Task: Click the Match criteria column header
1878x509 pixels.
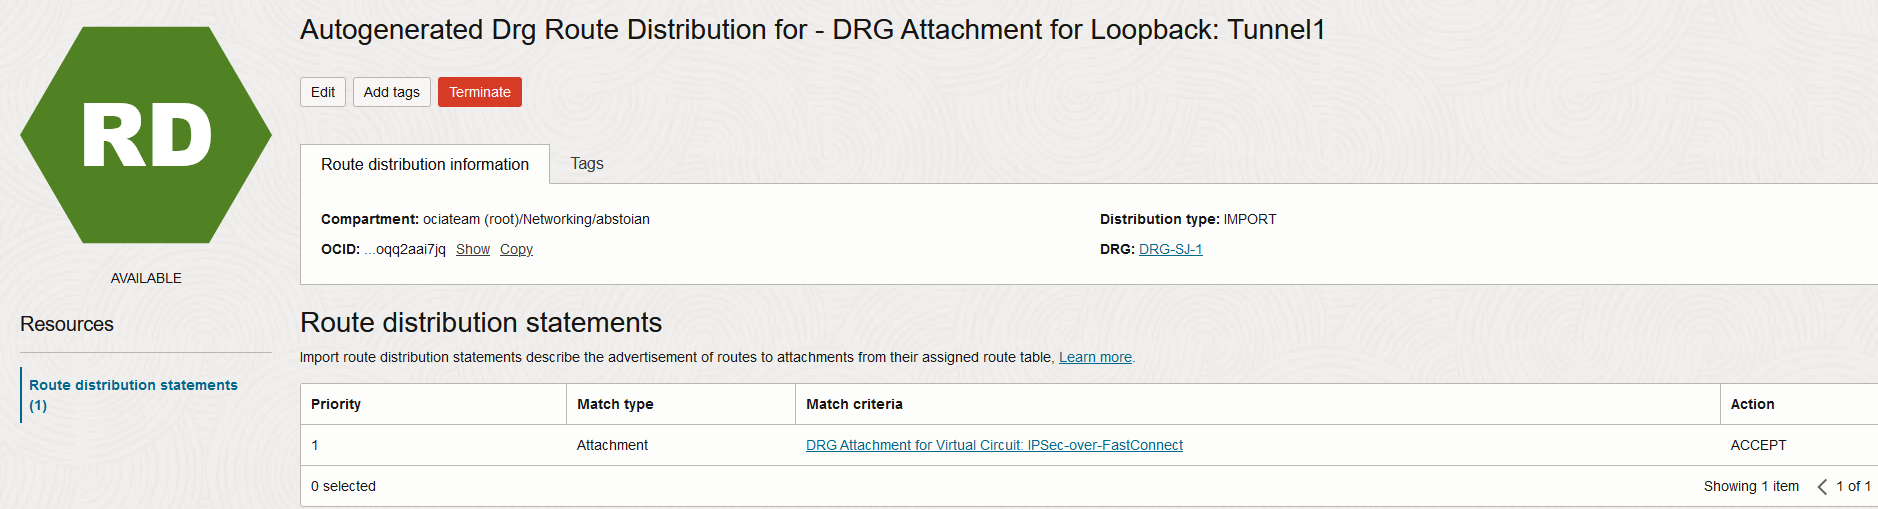Action: point(854,405)
